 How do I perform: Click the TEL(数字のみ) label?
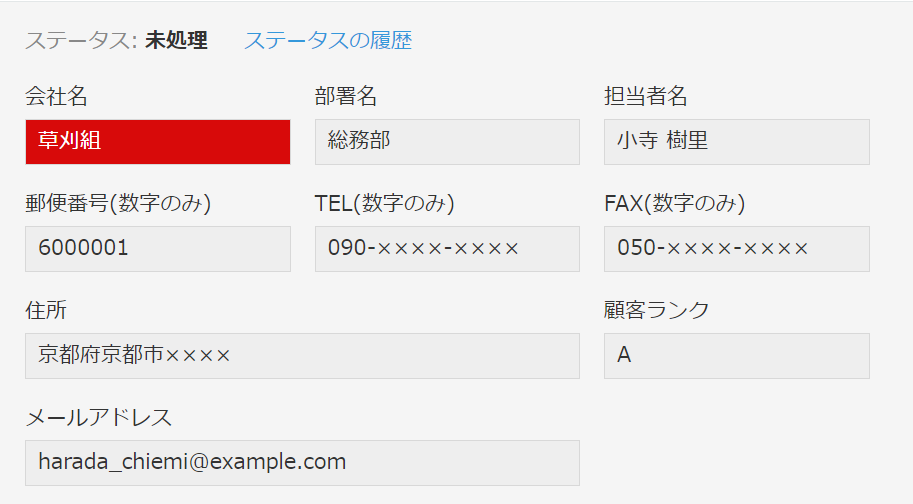tap(384, 203)
